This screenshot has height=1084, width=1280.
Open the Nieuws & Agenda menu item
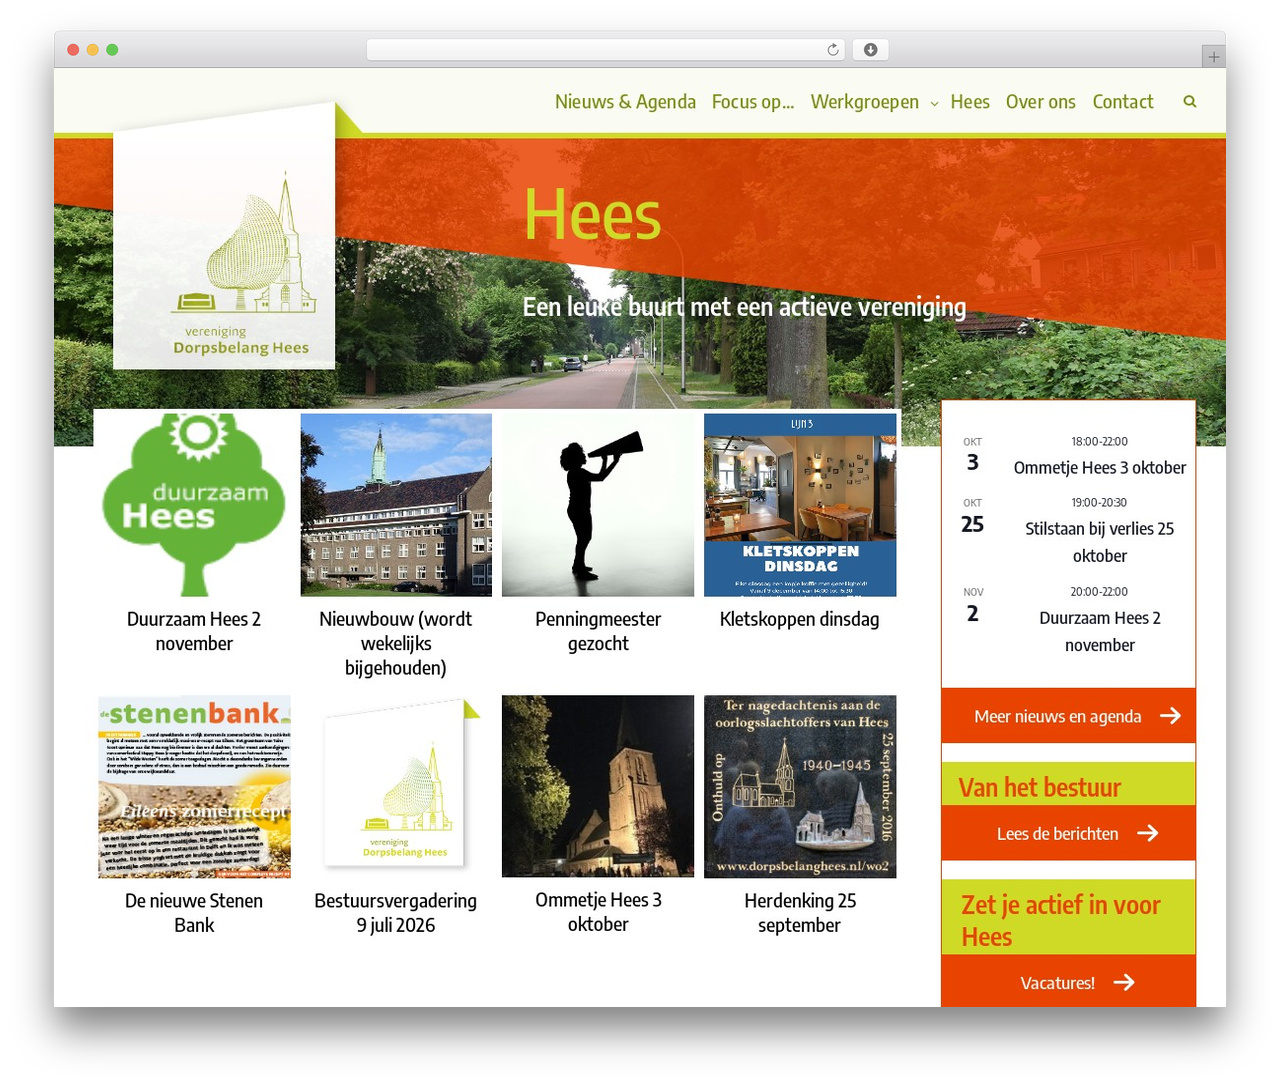coord(625,102)
